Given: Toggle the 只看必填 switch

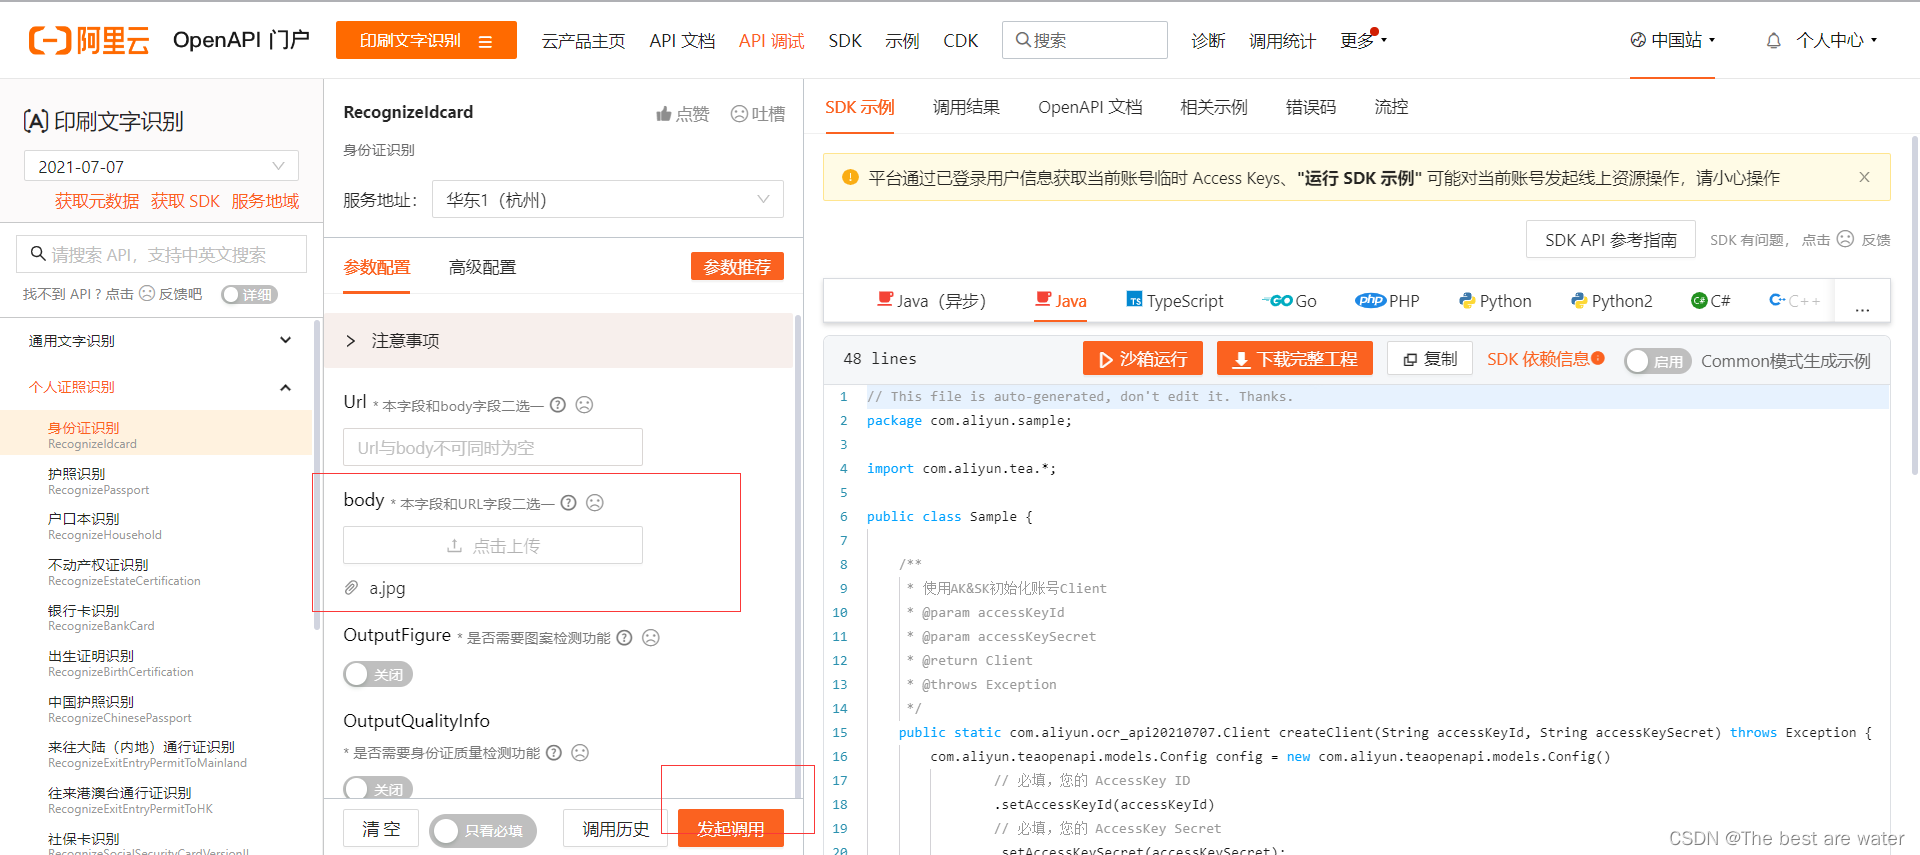Looking at the screenshot, I should point(482,830).
